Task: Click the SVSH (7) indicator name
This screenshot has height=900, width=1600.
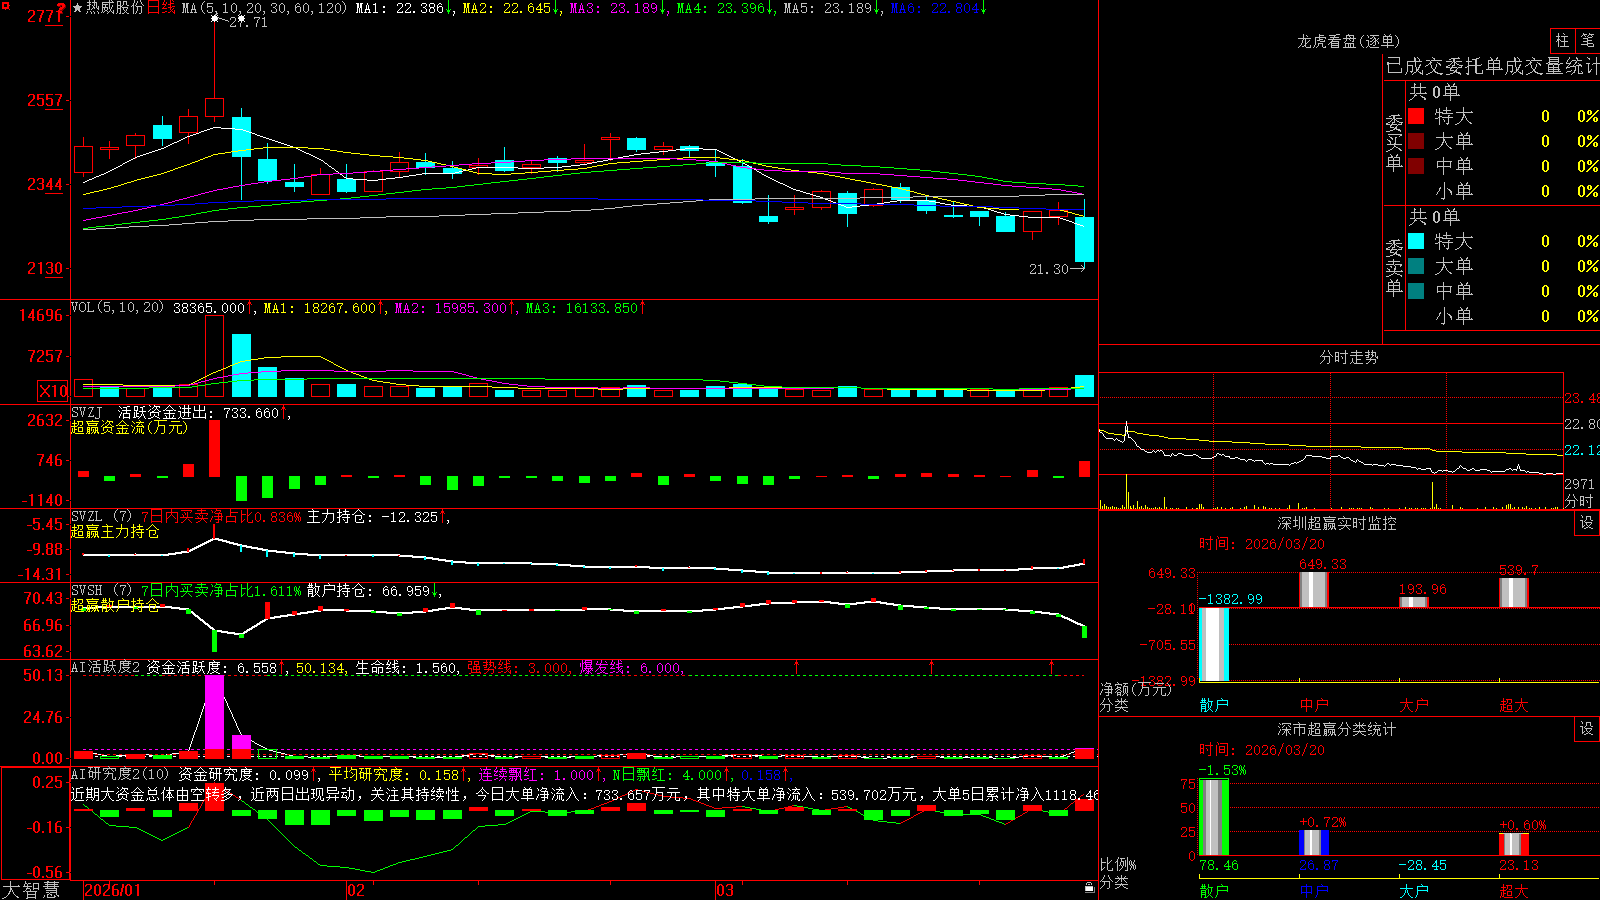Action: pos(101,590)
